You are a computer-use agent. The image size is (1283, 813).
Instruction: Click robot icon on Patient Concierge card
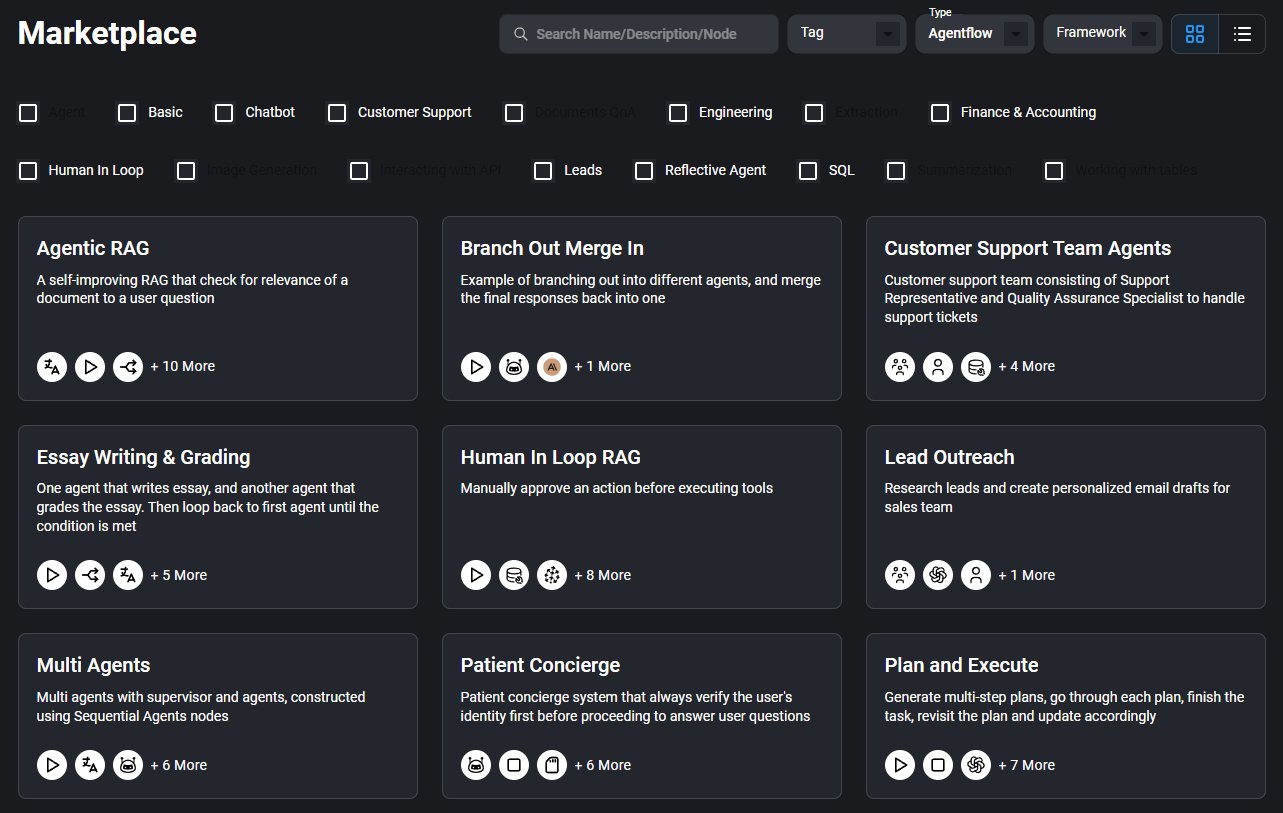point(476,765)
